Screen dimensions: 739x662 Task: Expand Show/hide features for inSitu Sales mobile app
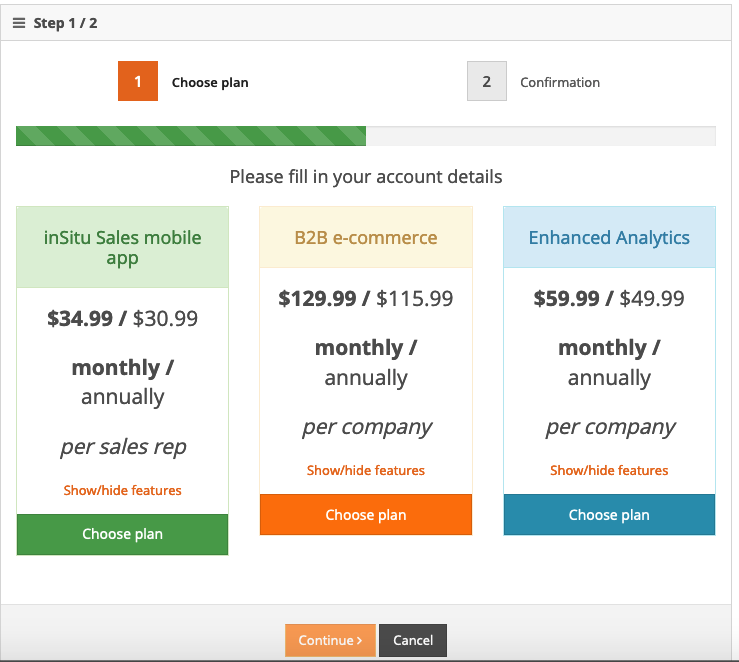pos(122,490)
